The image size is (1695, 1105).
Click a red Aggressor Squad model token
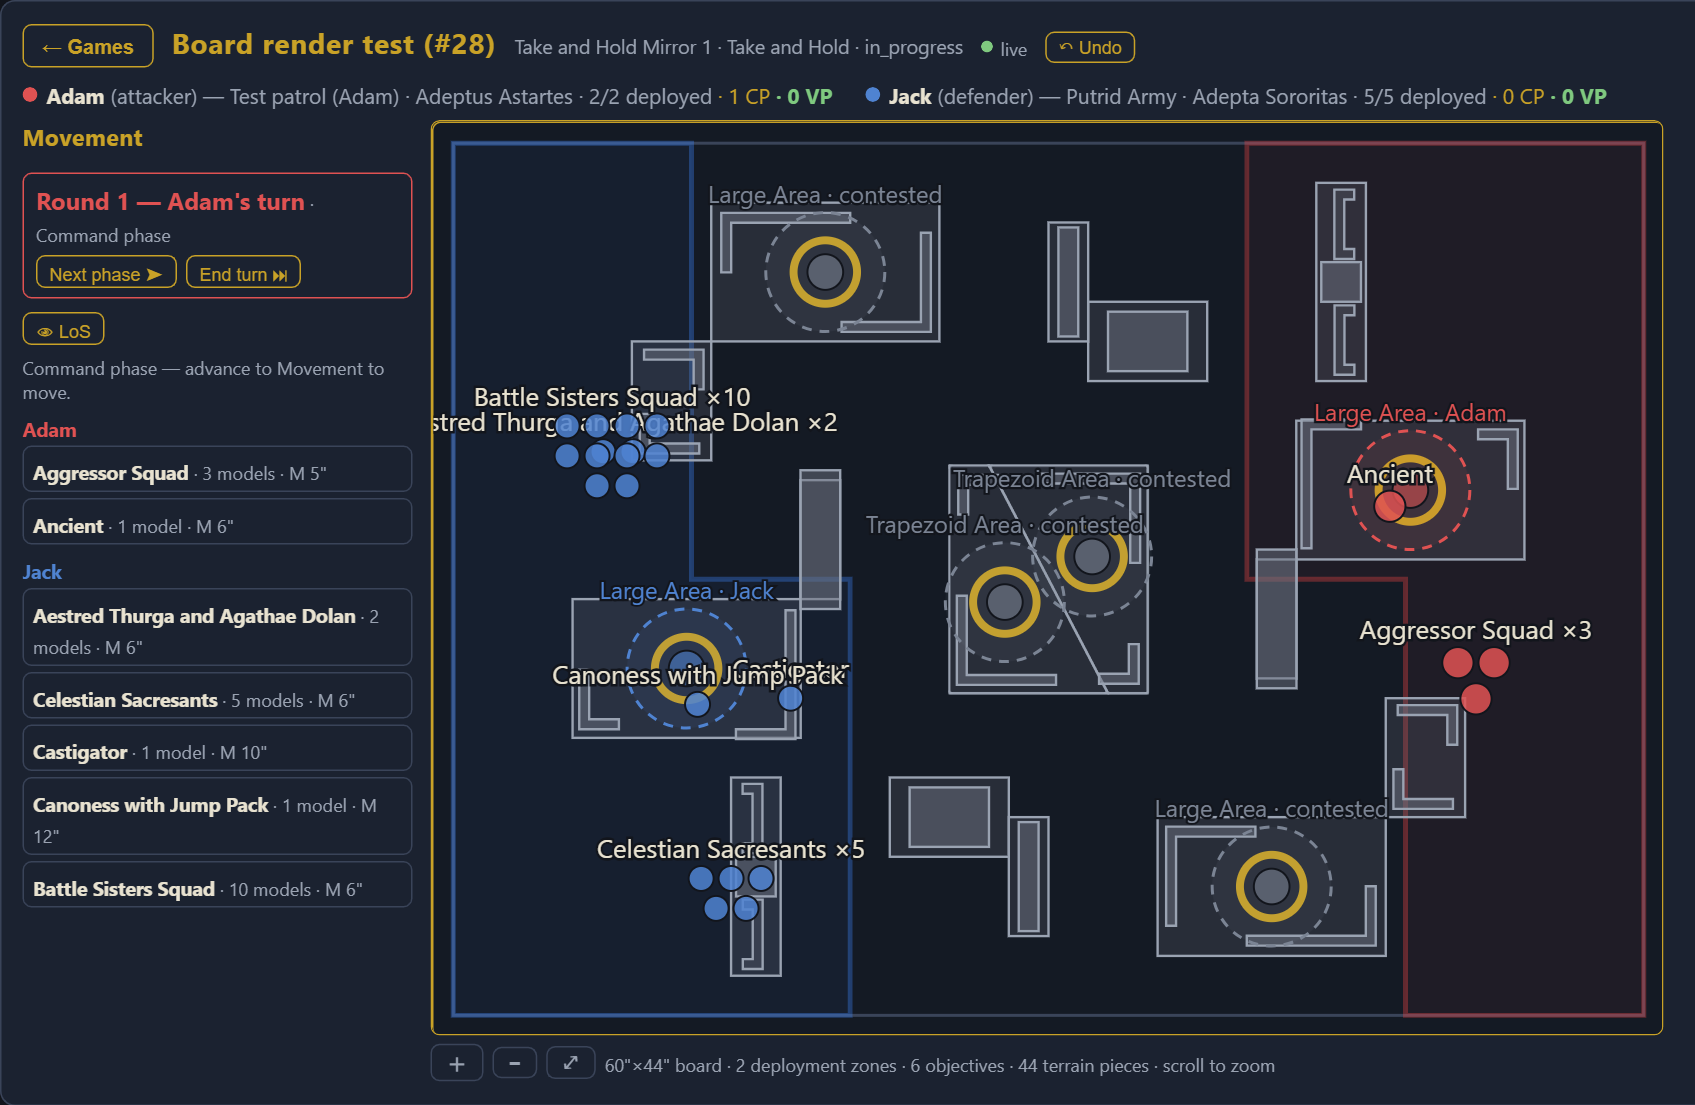[1458, 662]
